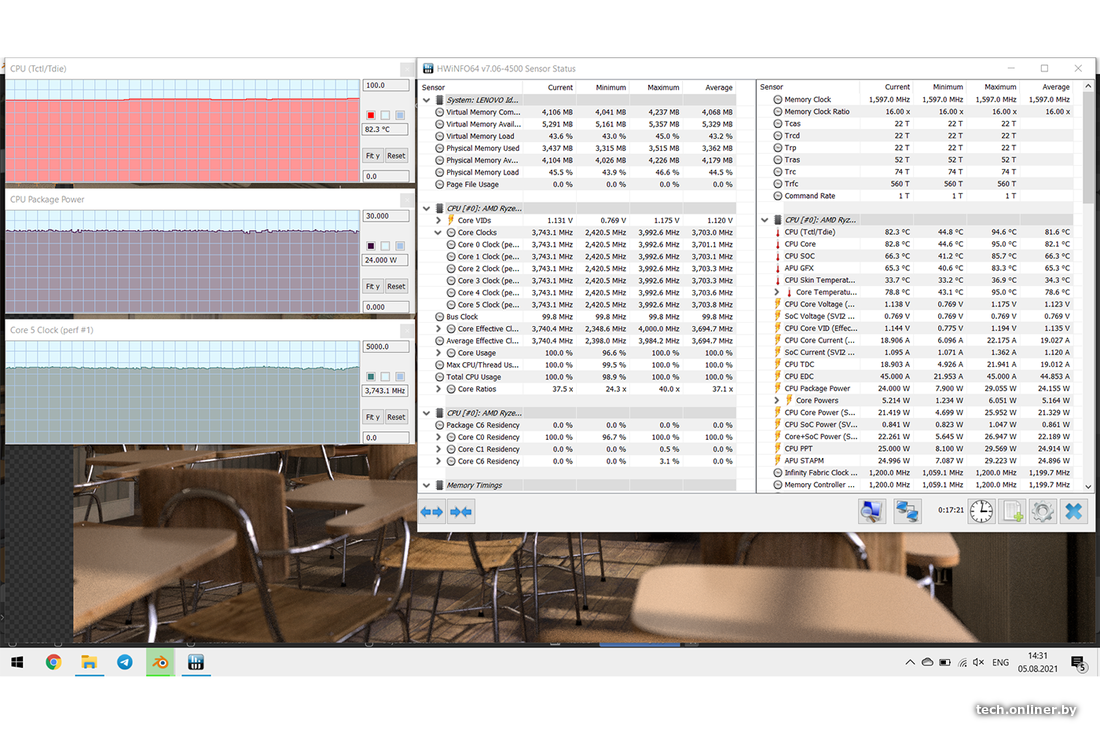Click the Maximum column header in left pane
The height and width of the screenshot is (733, 1100).
click(x=663, y=87)
